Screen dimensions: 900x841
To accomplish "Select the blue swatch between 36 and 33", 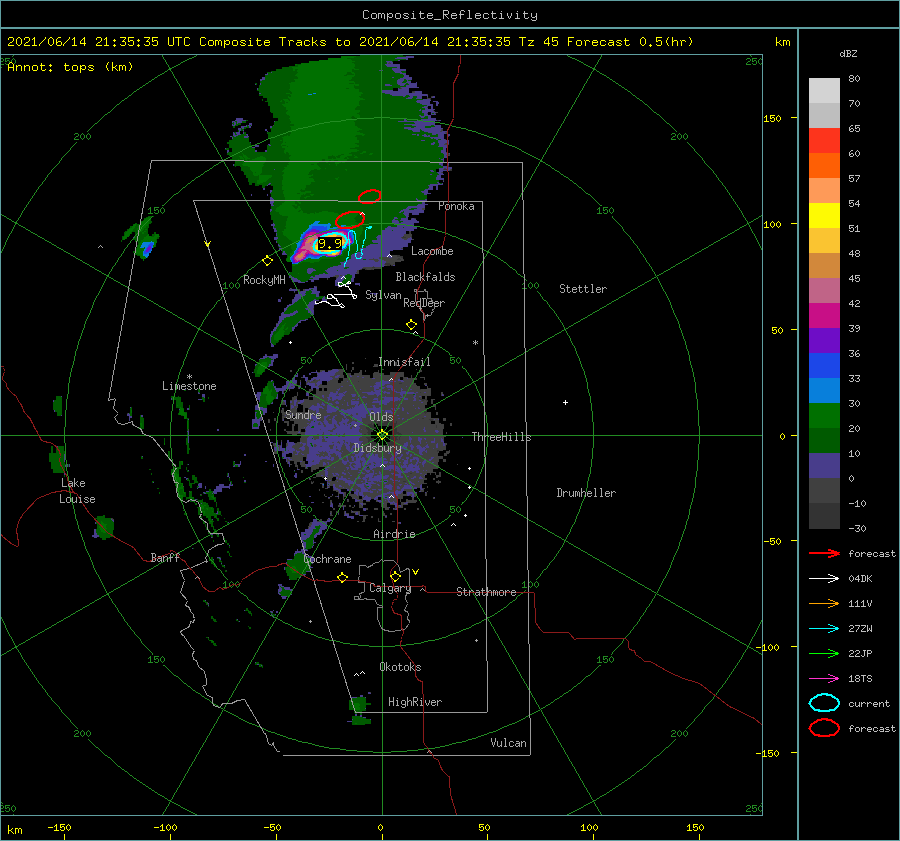I will [824, 365].
